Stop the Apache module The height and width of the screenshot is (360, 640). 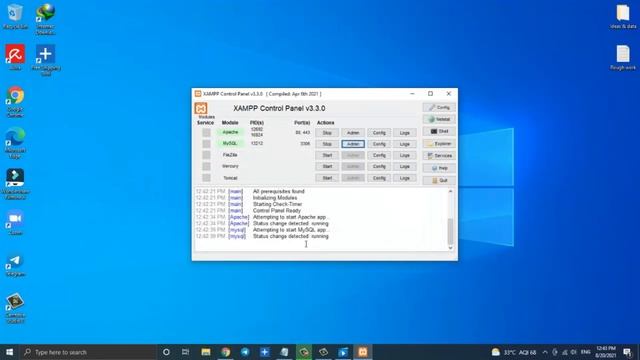point(327,133)
